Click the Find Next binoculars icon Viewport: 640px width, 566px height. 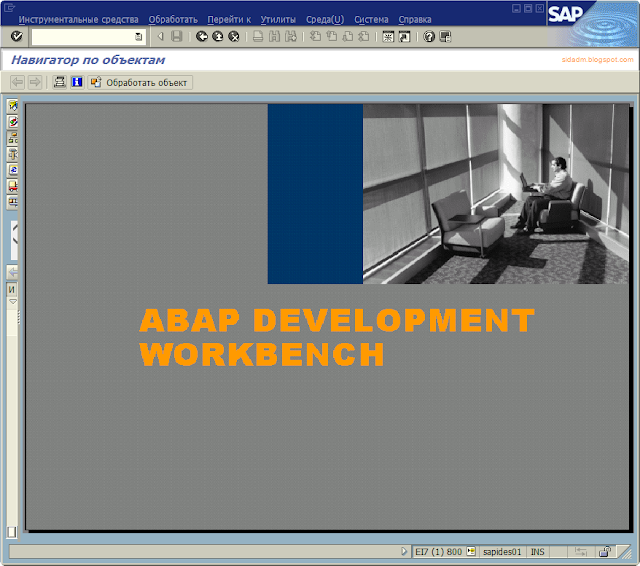tap(291, 36)
